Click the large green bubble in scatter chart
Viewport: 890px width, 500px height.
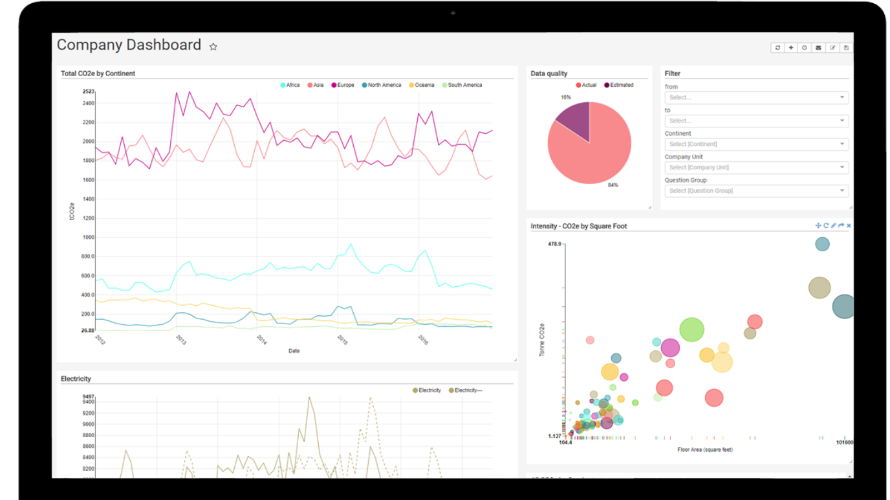691,329
